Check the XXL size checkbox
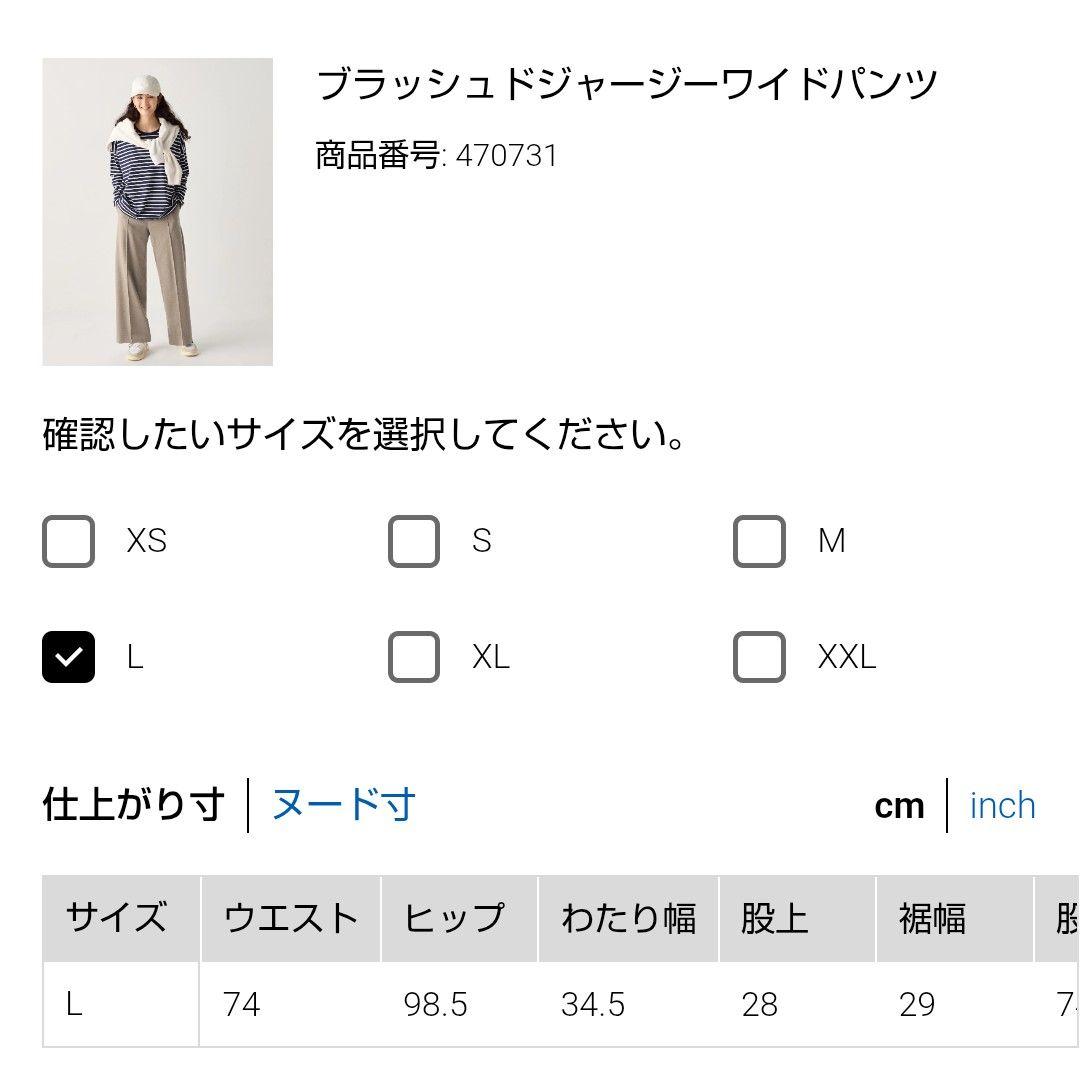 click(759, 657)
